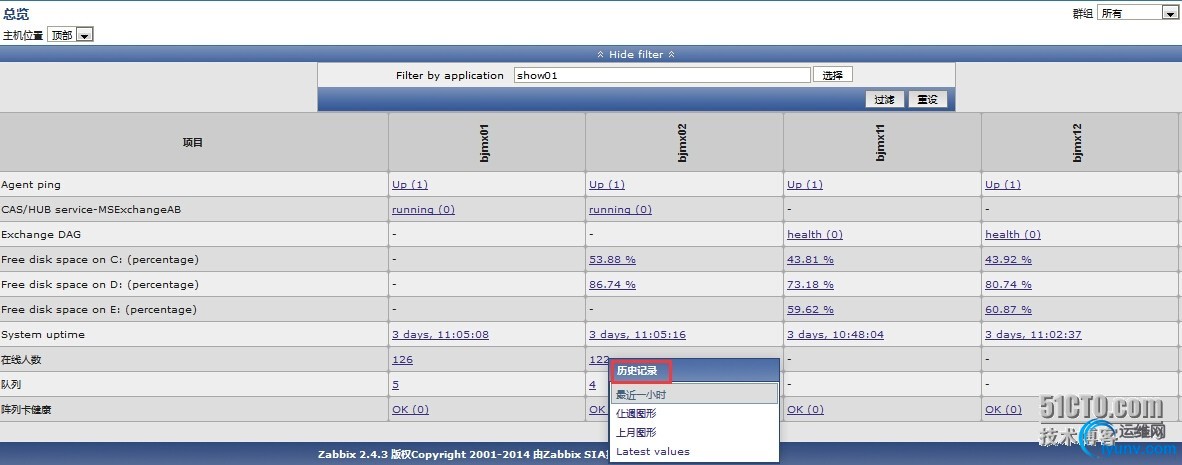Open uptime 3 days, 11:02:37 for bjmx12
Image resolution: width=1182 pixels, height=465 pixels.
[x=1033, y=335]
